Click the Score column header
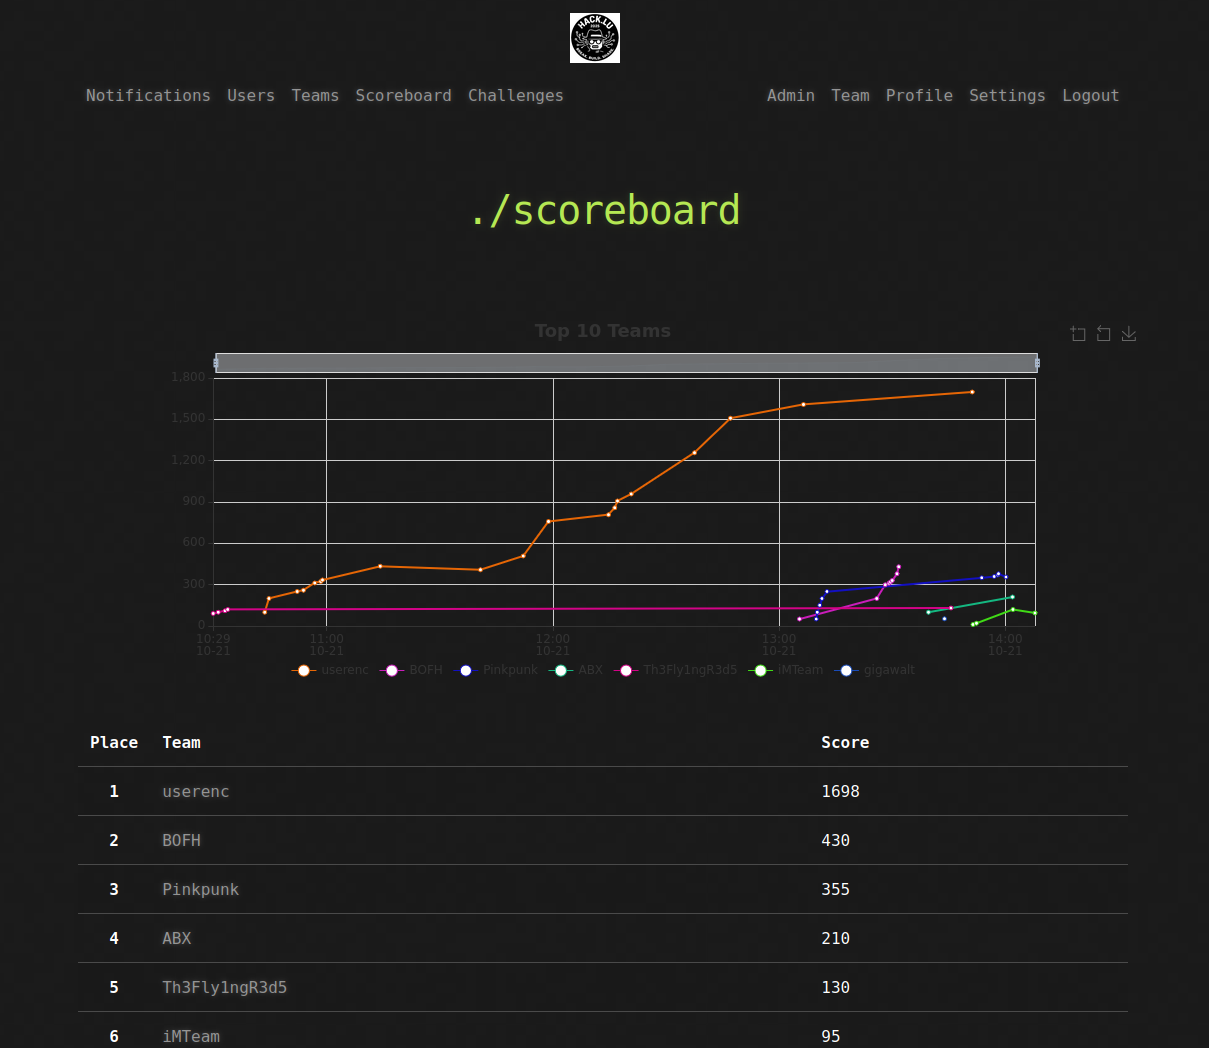1209x1048 pixels. tap(845, 742)
